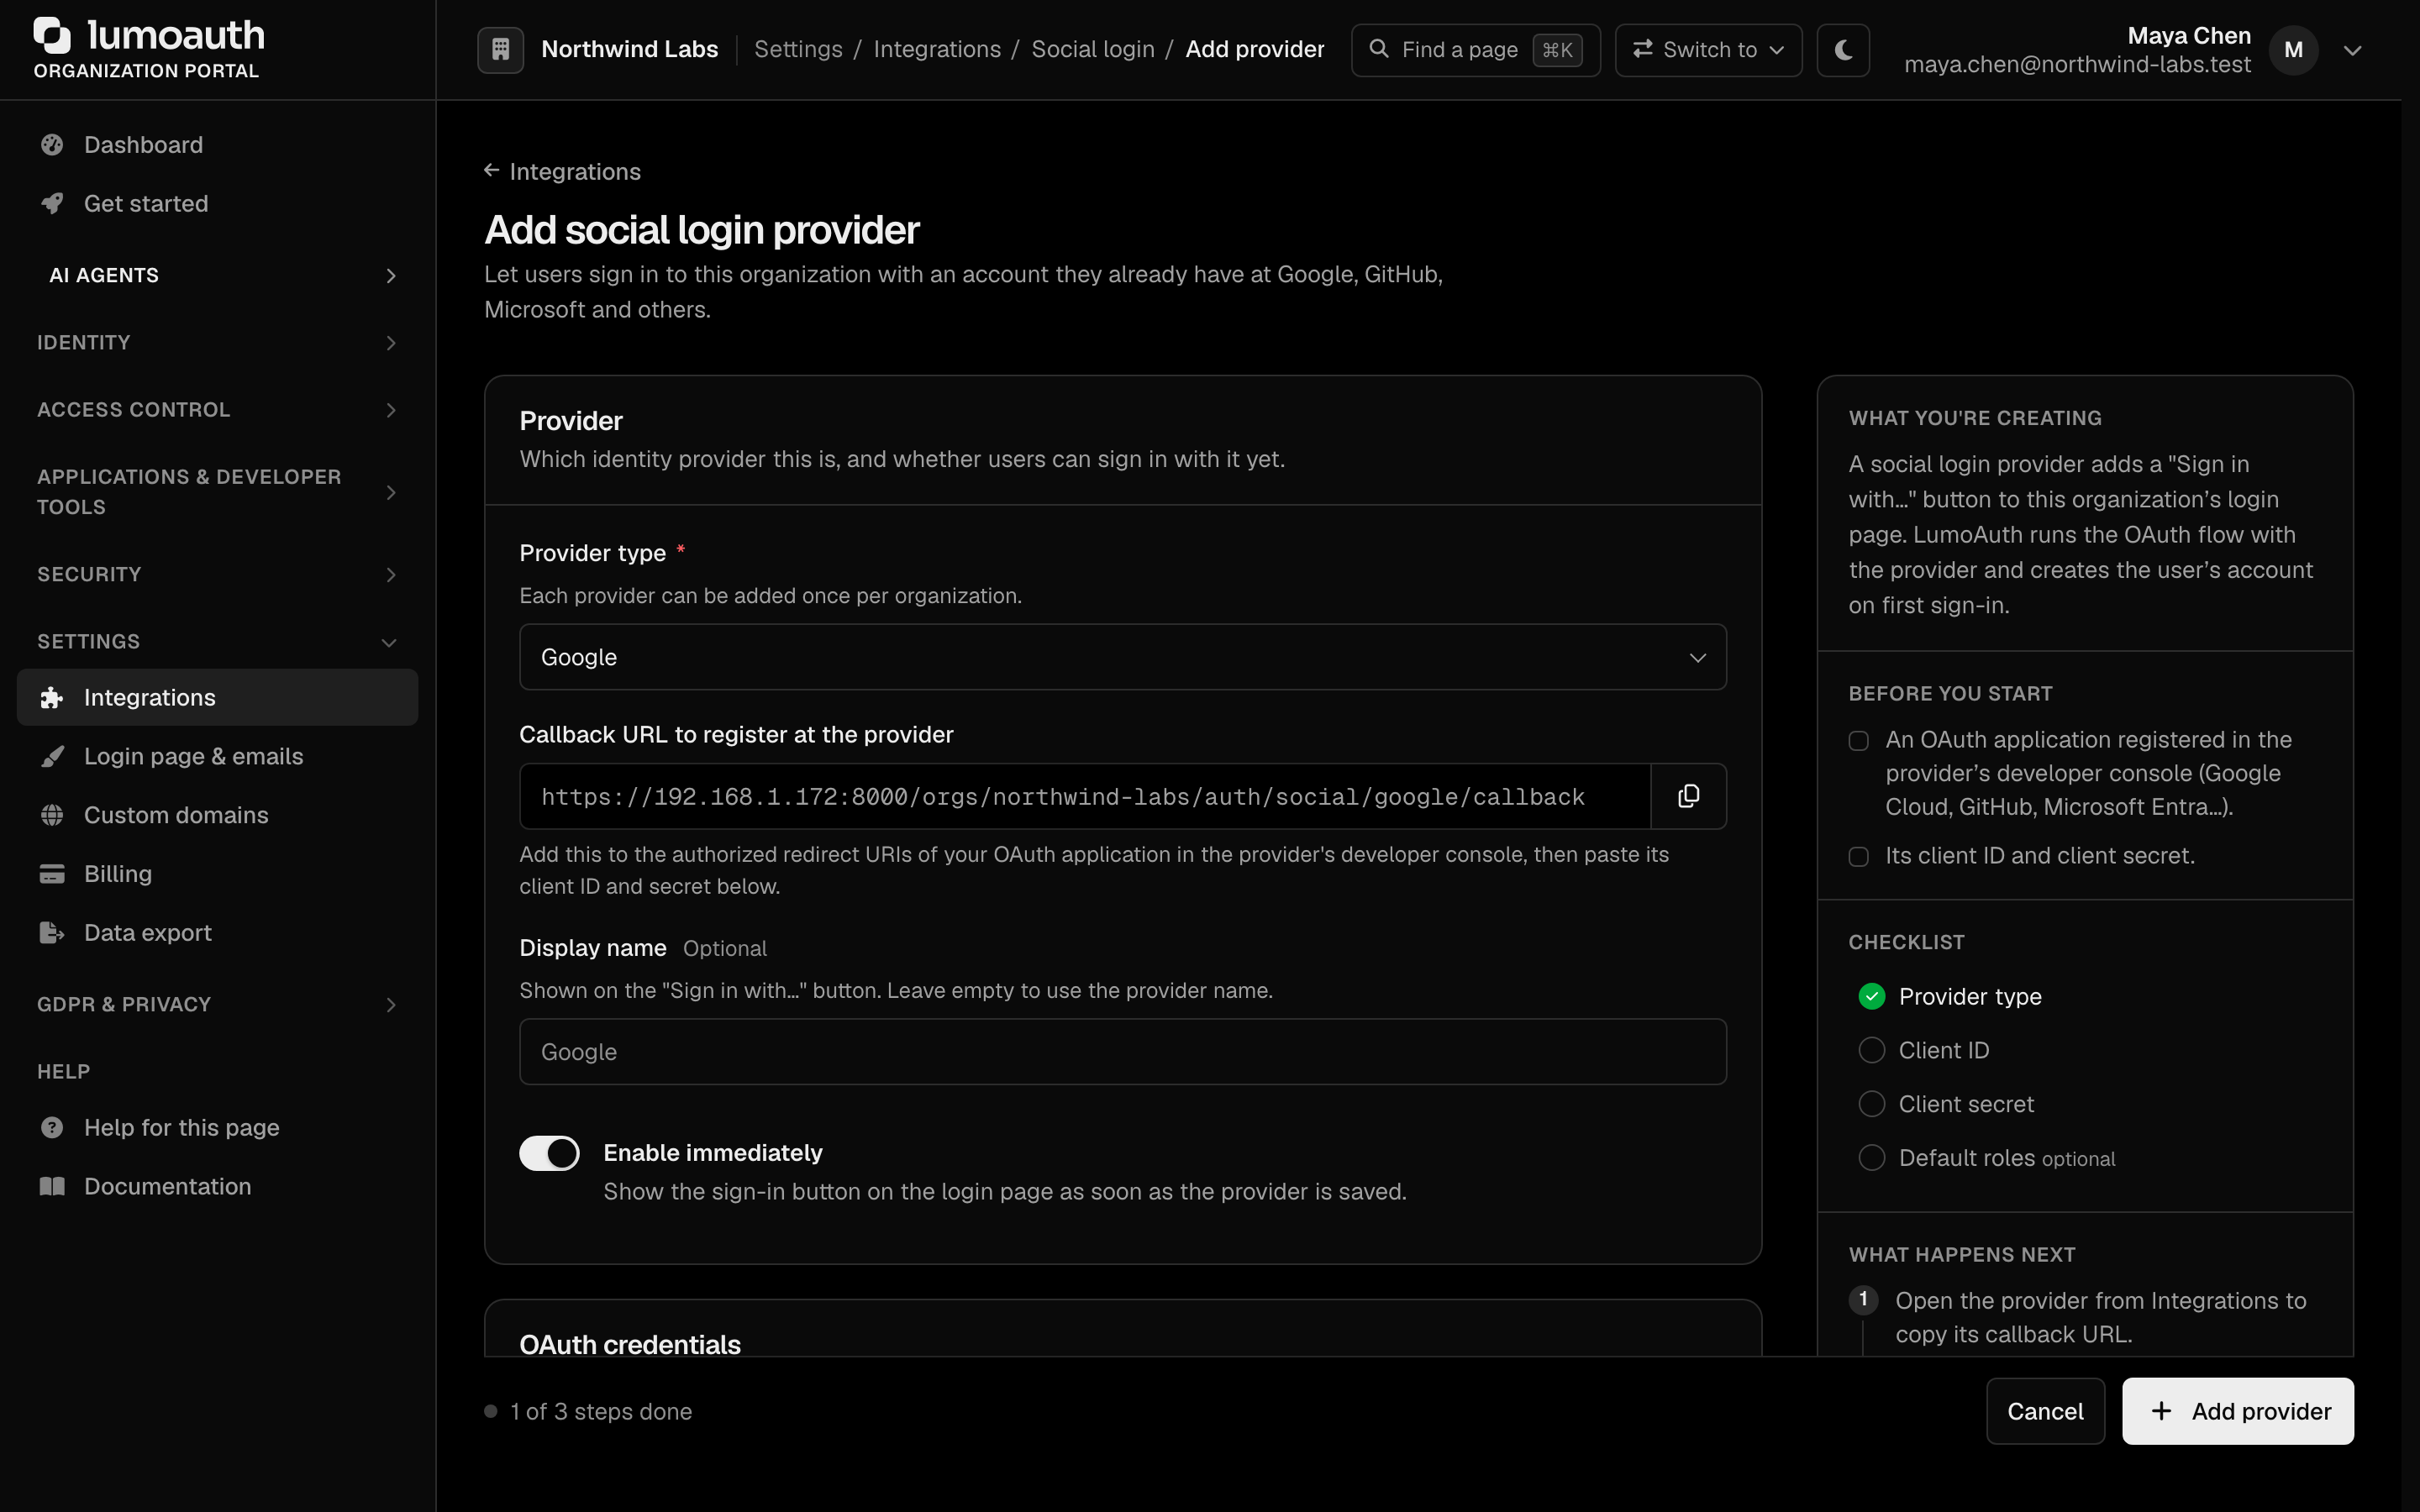Expand the AI Agents section
Image resolution: width=2420 pixels, height=1512 pixels.
[218, 275]
